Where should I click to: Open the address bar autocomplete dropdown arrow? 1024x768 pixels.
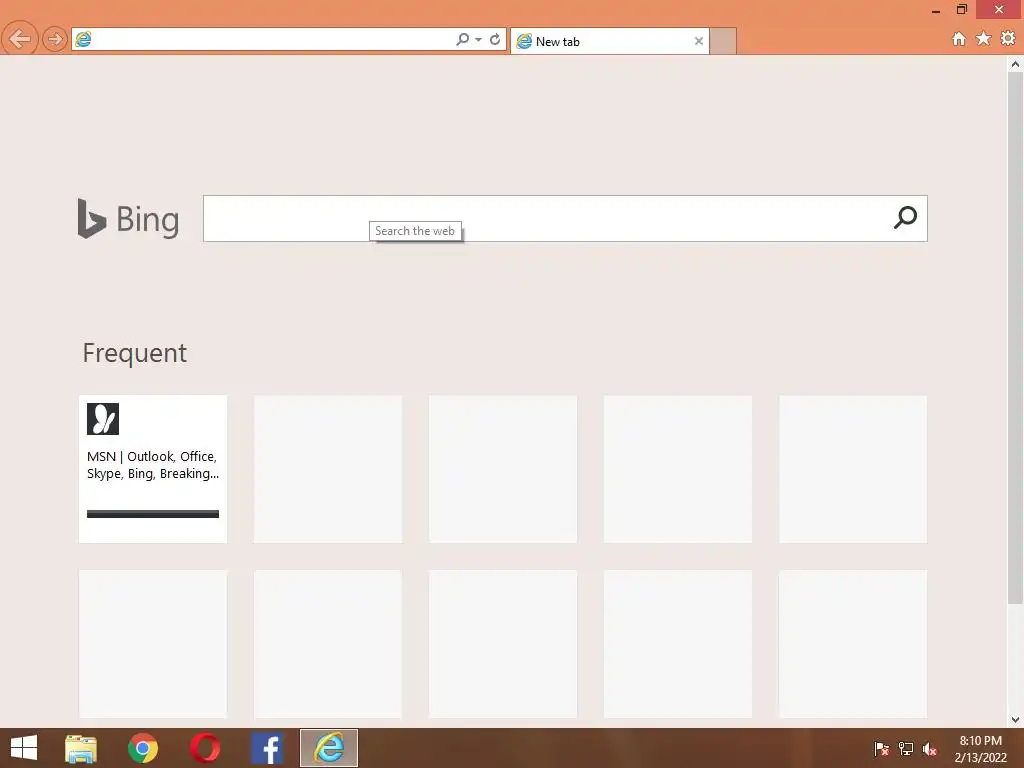tap(479, 40)
